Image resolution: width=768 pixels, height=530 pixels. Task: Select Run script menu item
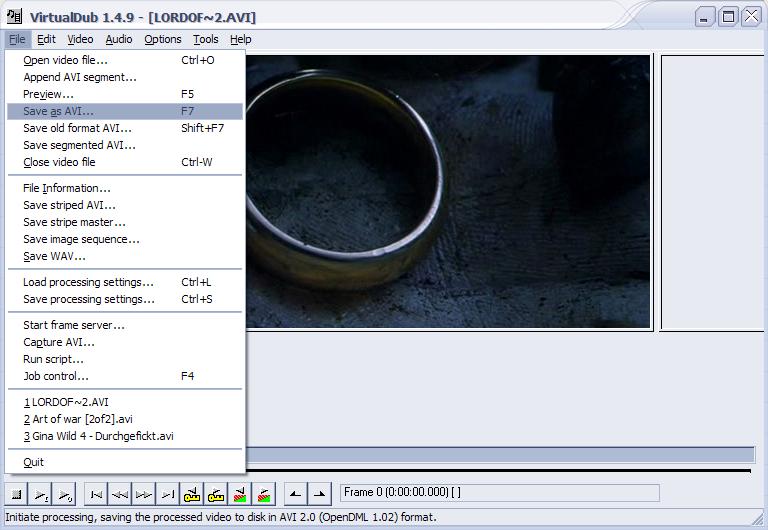click(x=125, y=359)
